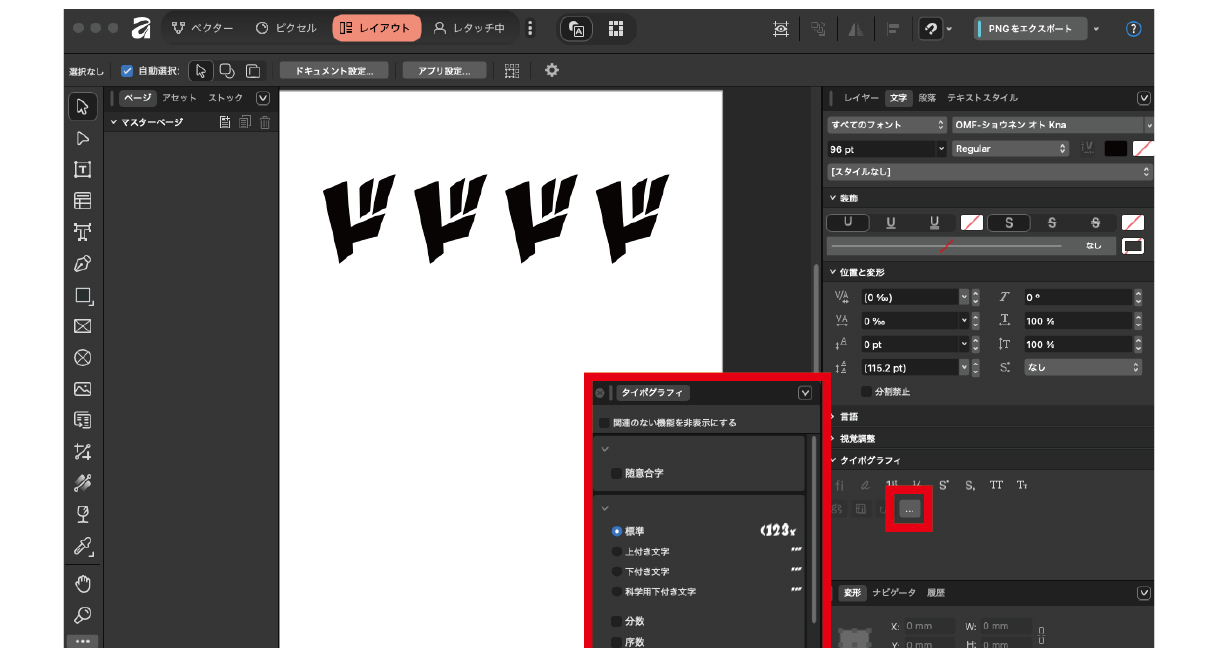Open more typography options with ... button

908,510
